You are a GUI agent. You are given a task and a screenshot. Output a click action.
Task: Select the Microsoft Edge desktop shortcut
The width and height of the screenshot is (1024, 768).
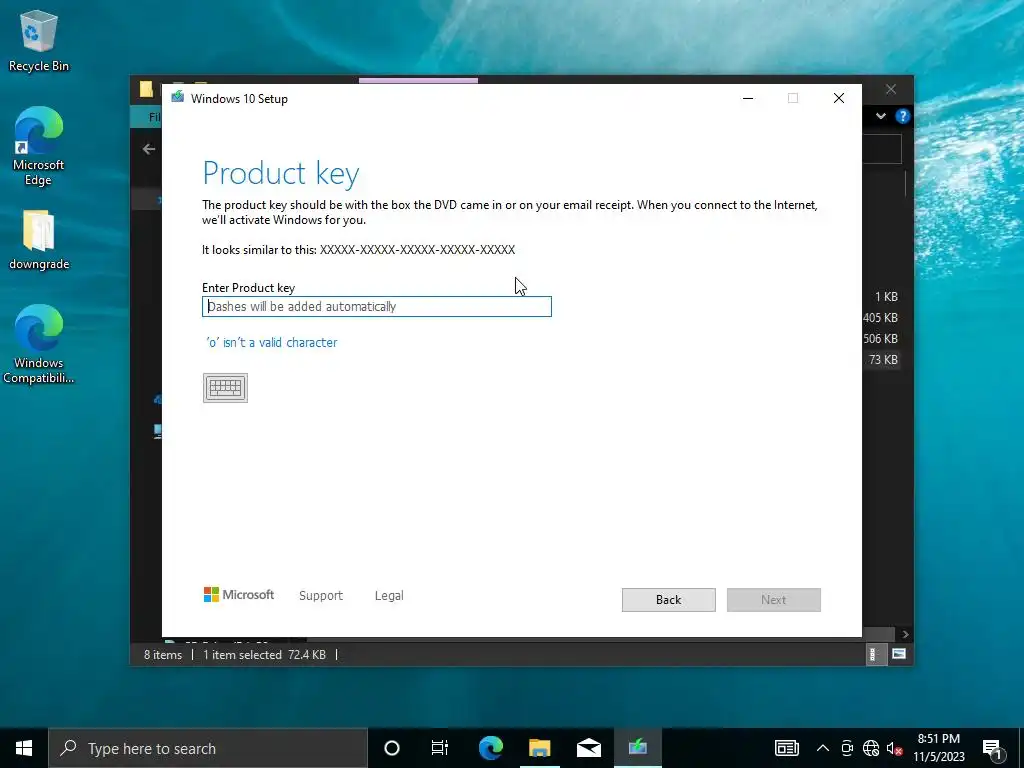(x=39, y=146)
